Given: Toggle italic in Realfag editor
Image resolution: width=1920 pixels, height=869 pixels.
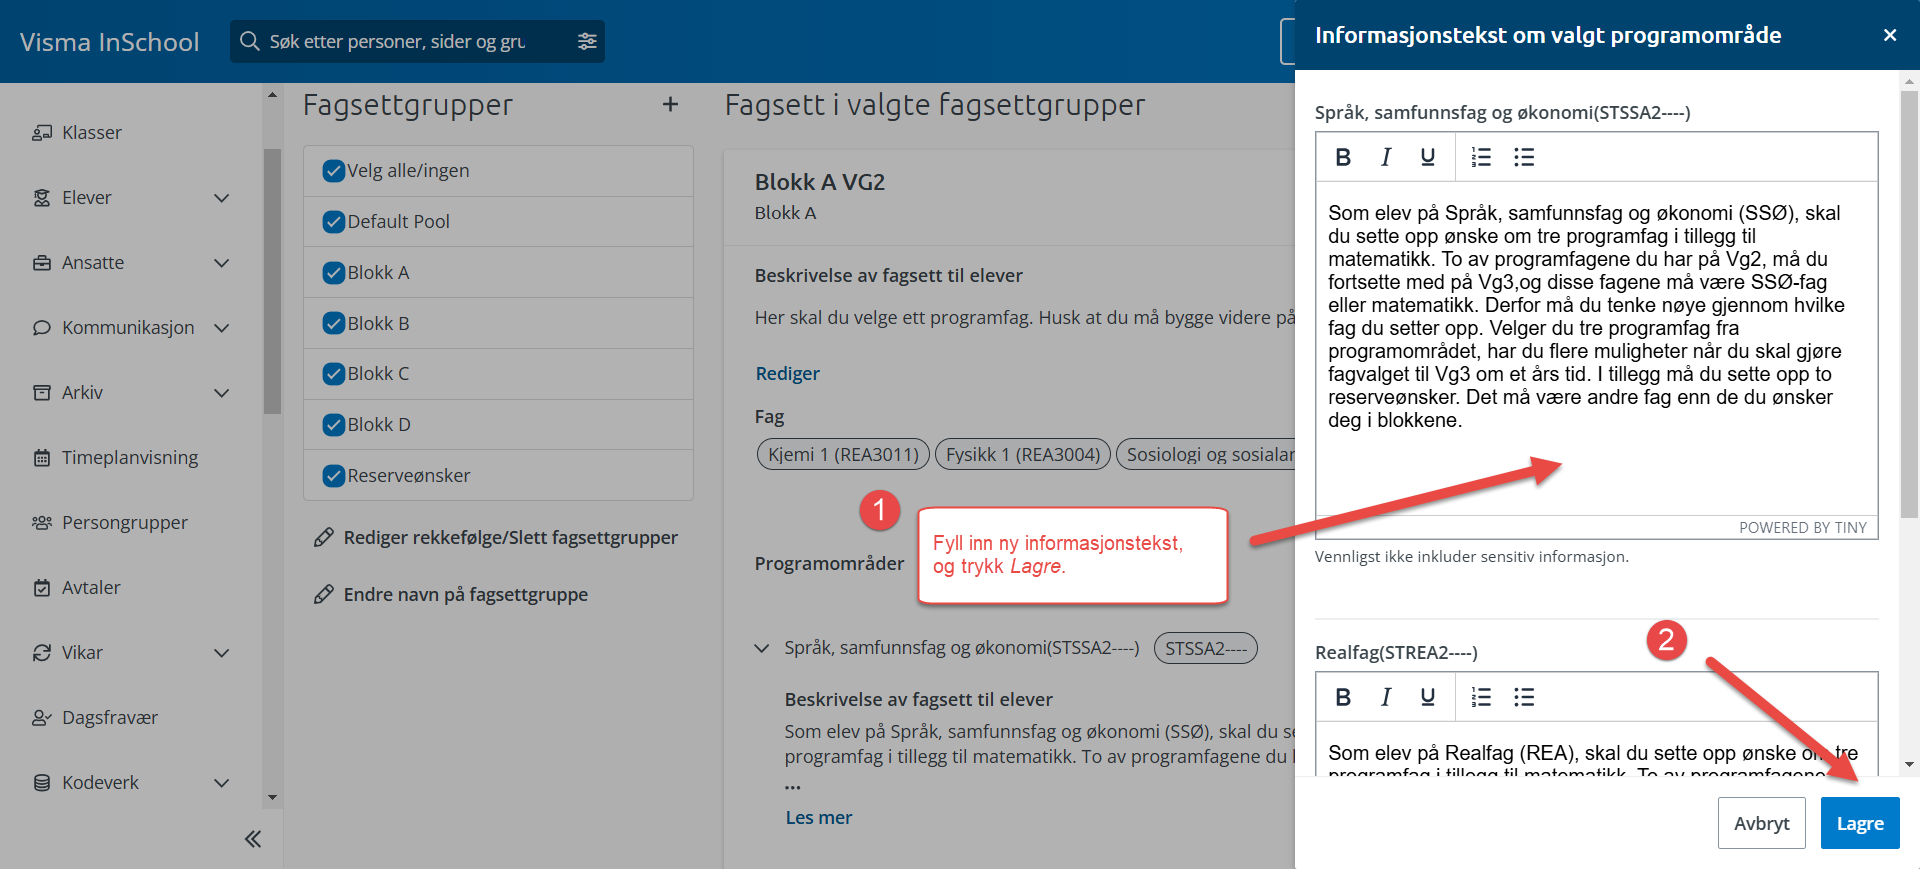Looking at the screenshot, I should 1386,697.
